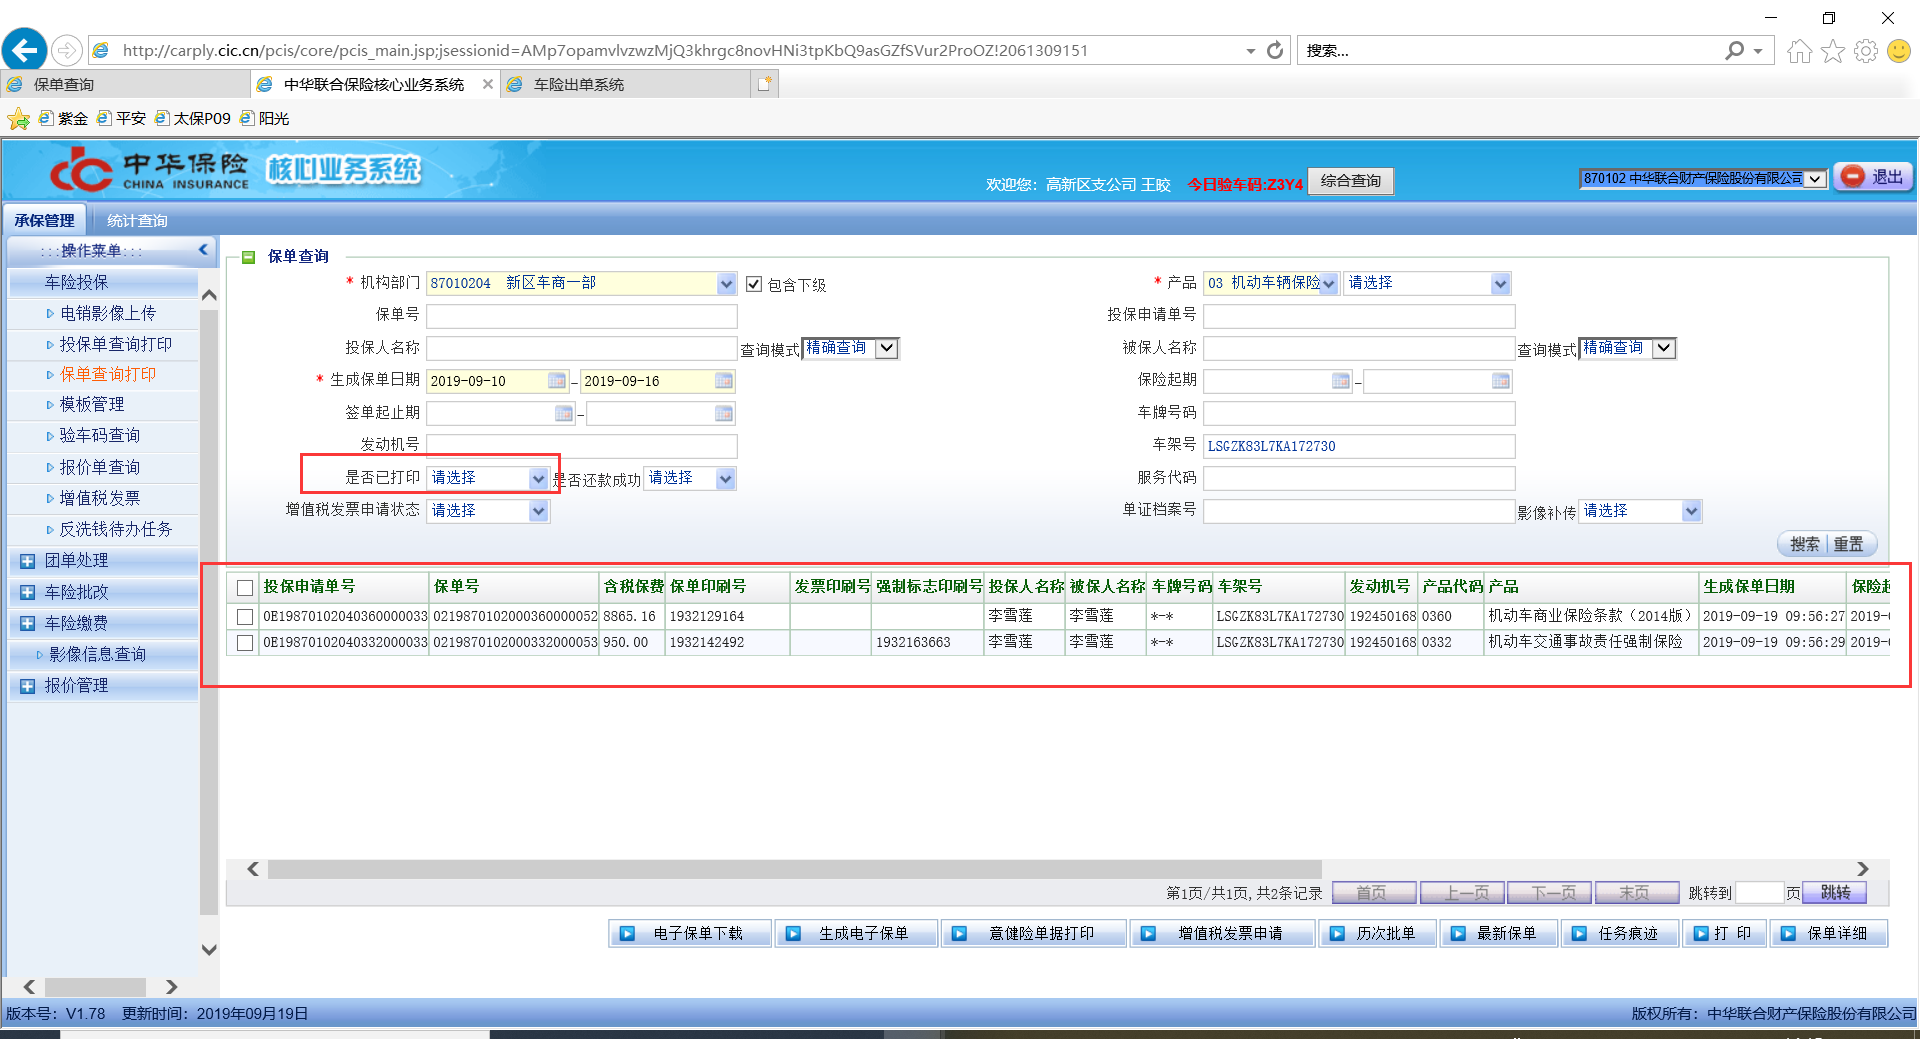Switch to the 承保管理 tab
The width and height of the screenshot is (1920, 1039).
tap(44, 220)
